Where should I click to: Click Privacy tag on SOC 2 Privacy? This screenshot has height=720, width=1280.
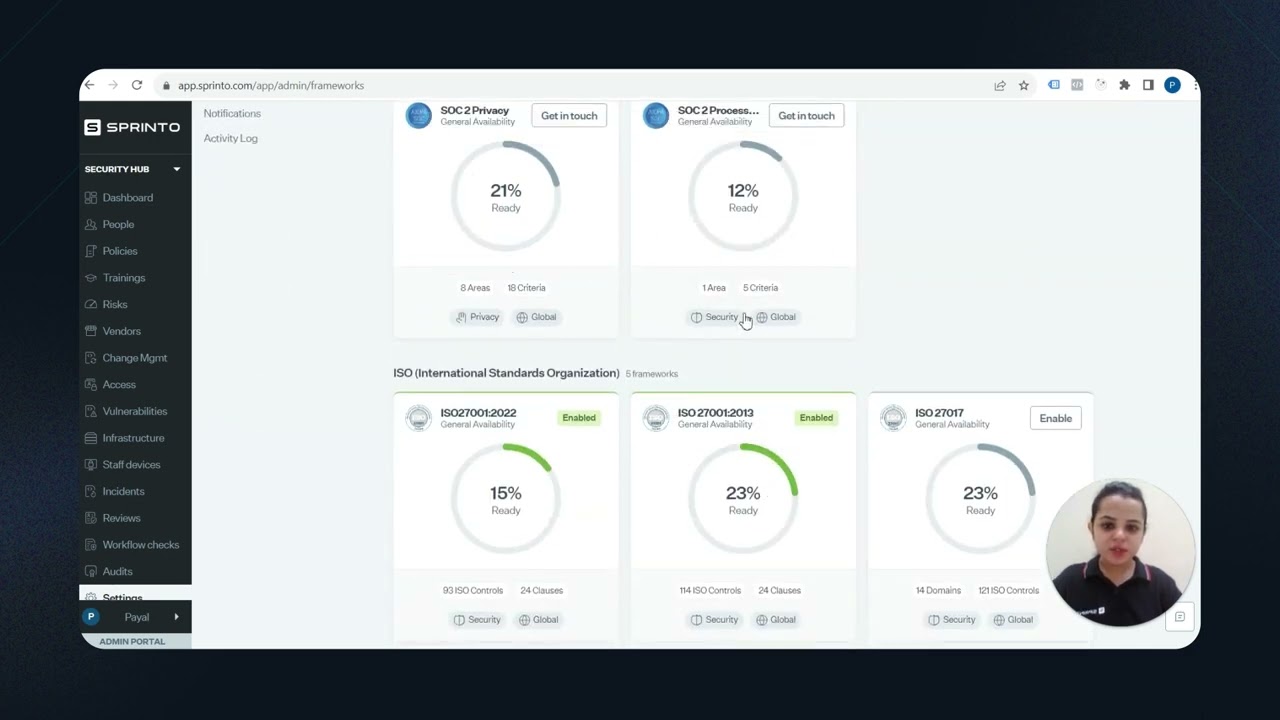tap(477, 317)
